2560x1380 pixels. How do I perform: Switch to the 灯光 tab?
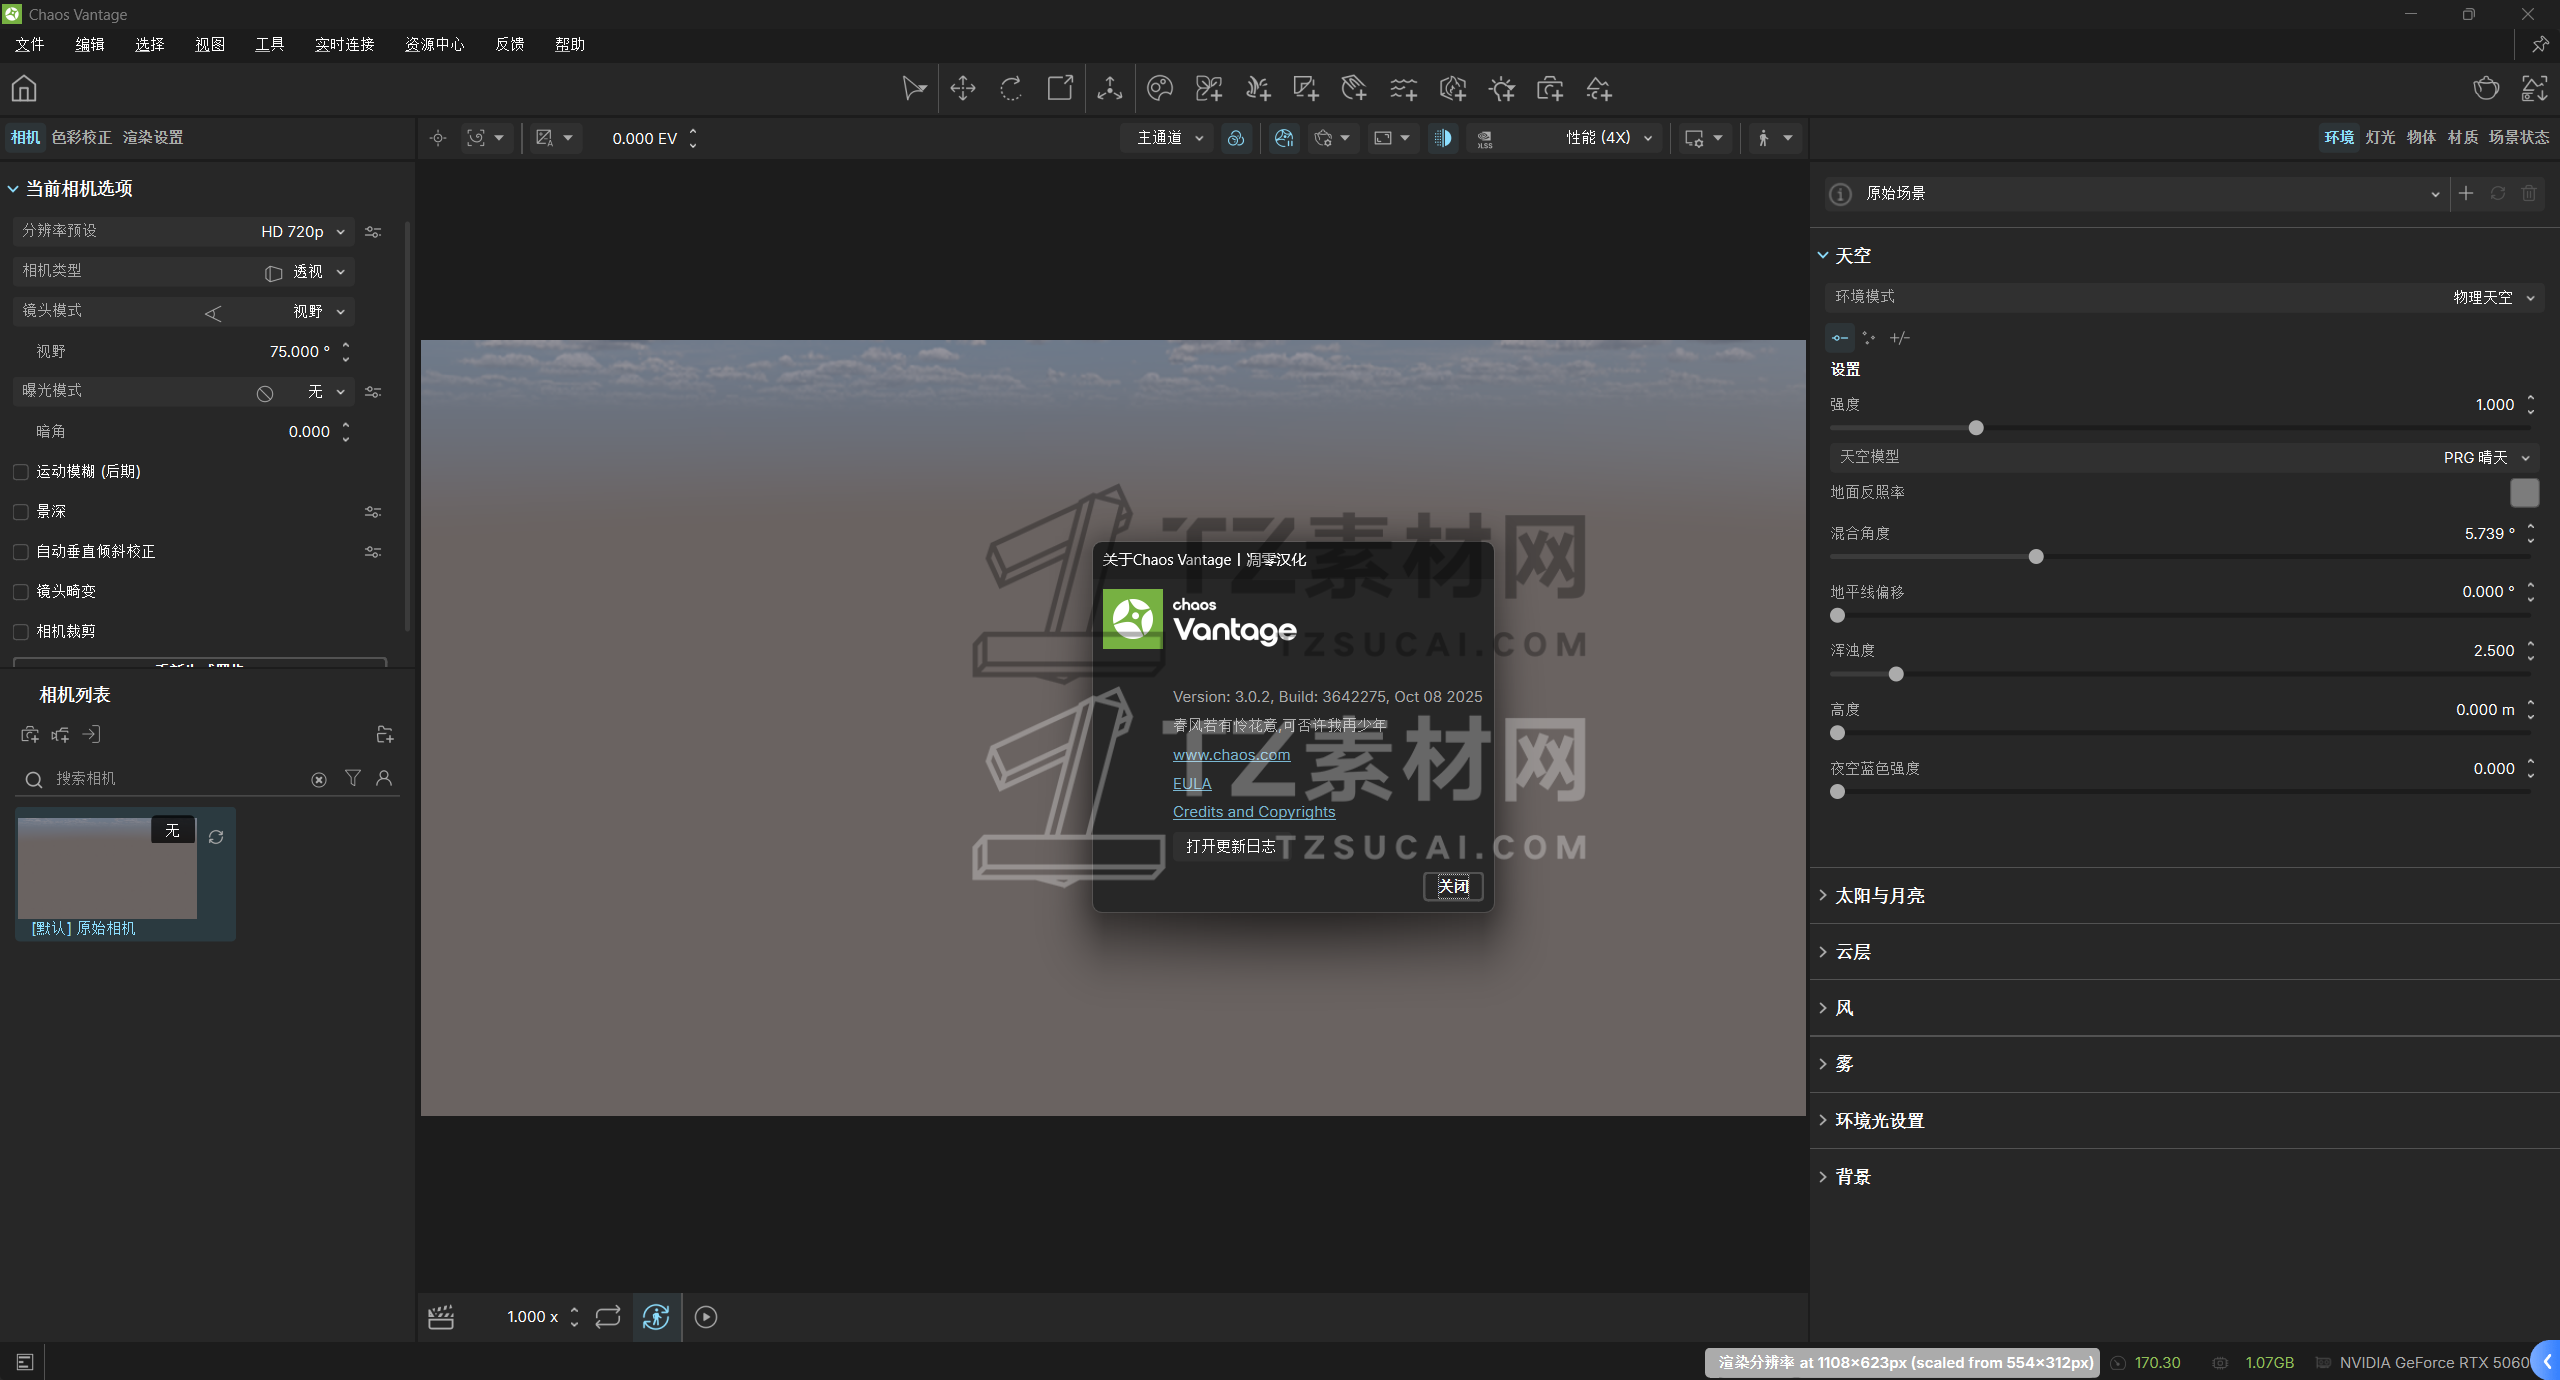point(2379,137)
